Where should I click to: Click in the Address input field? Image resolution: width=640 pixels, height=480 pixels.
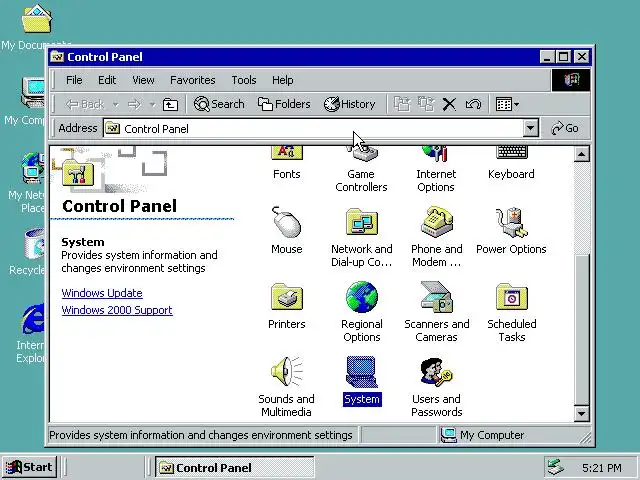click(x=313, y=129)
